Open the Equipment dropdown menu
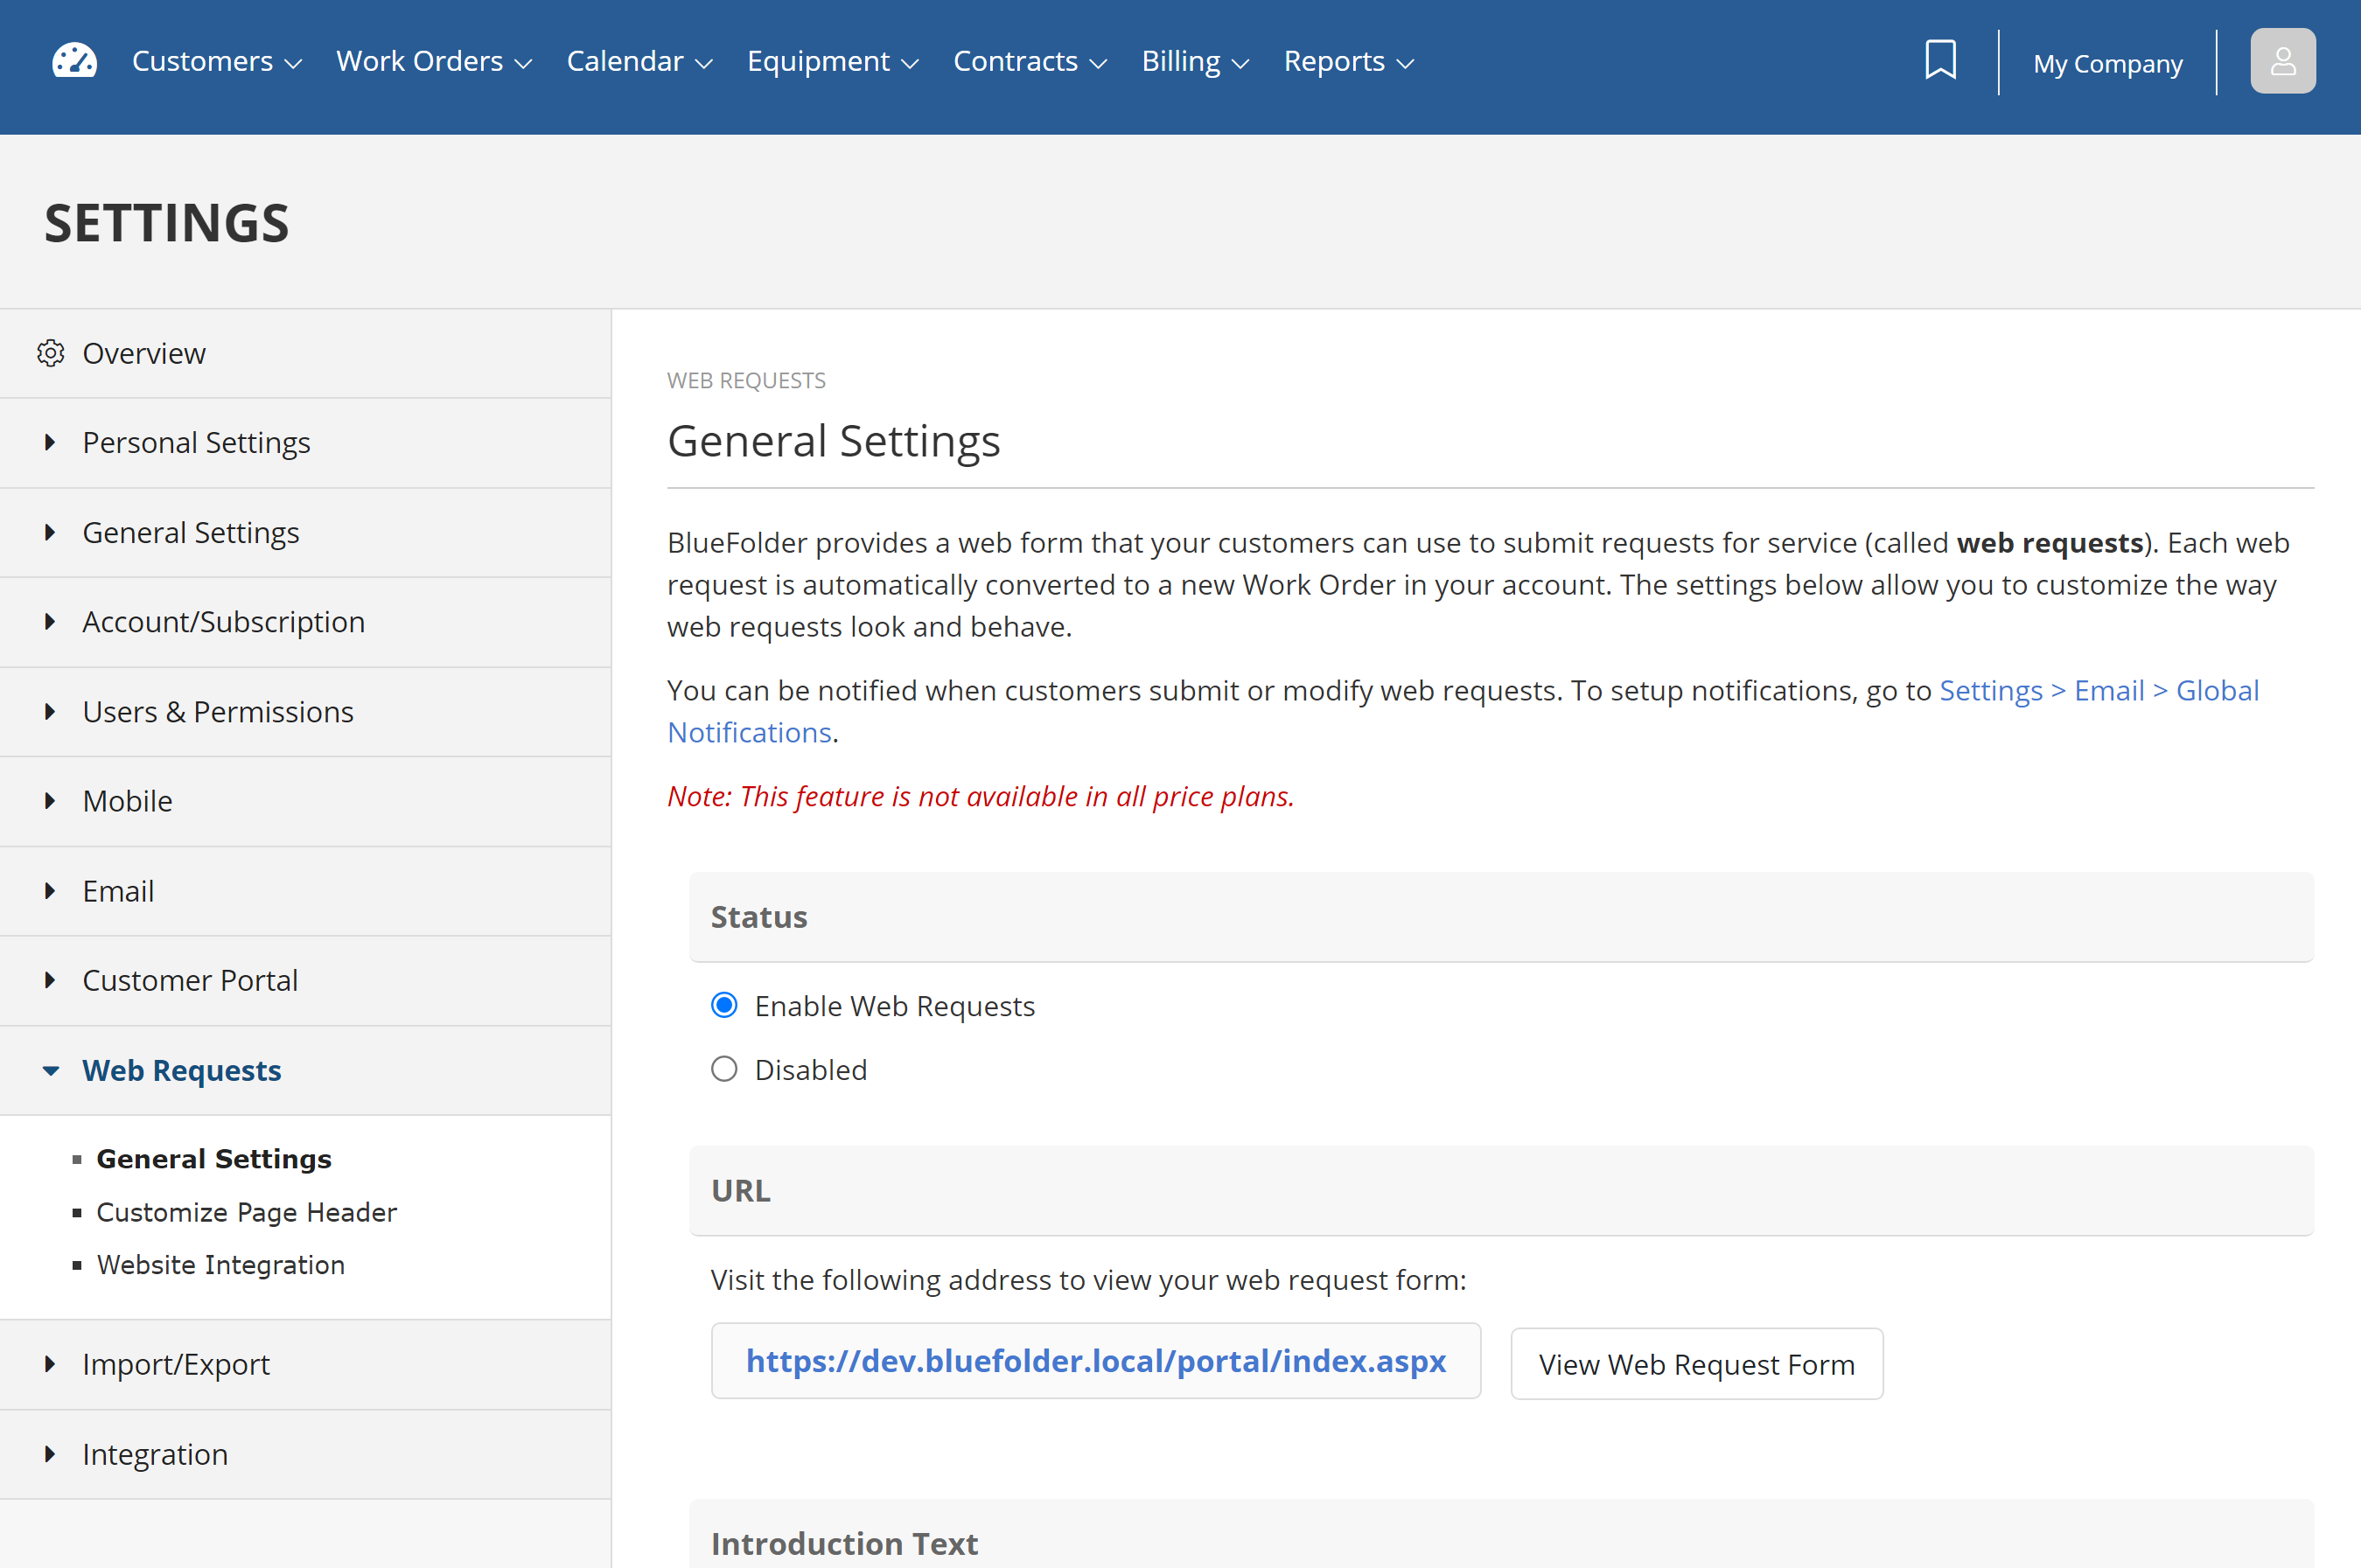This screenshot has height=1568, width=2361. (833, 61)
